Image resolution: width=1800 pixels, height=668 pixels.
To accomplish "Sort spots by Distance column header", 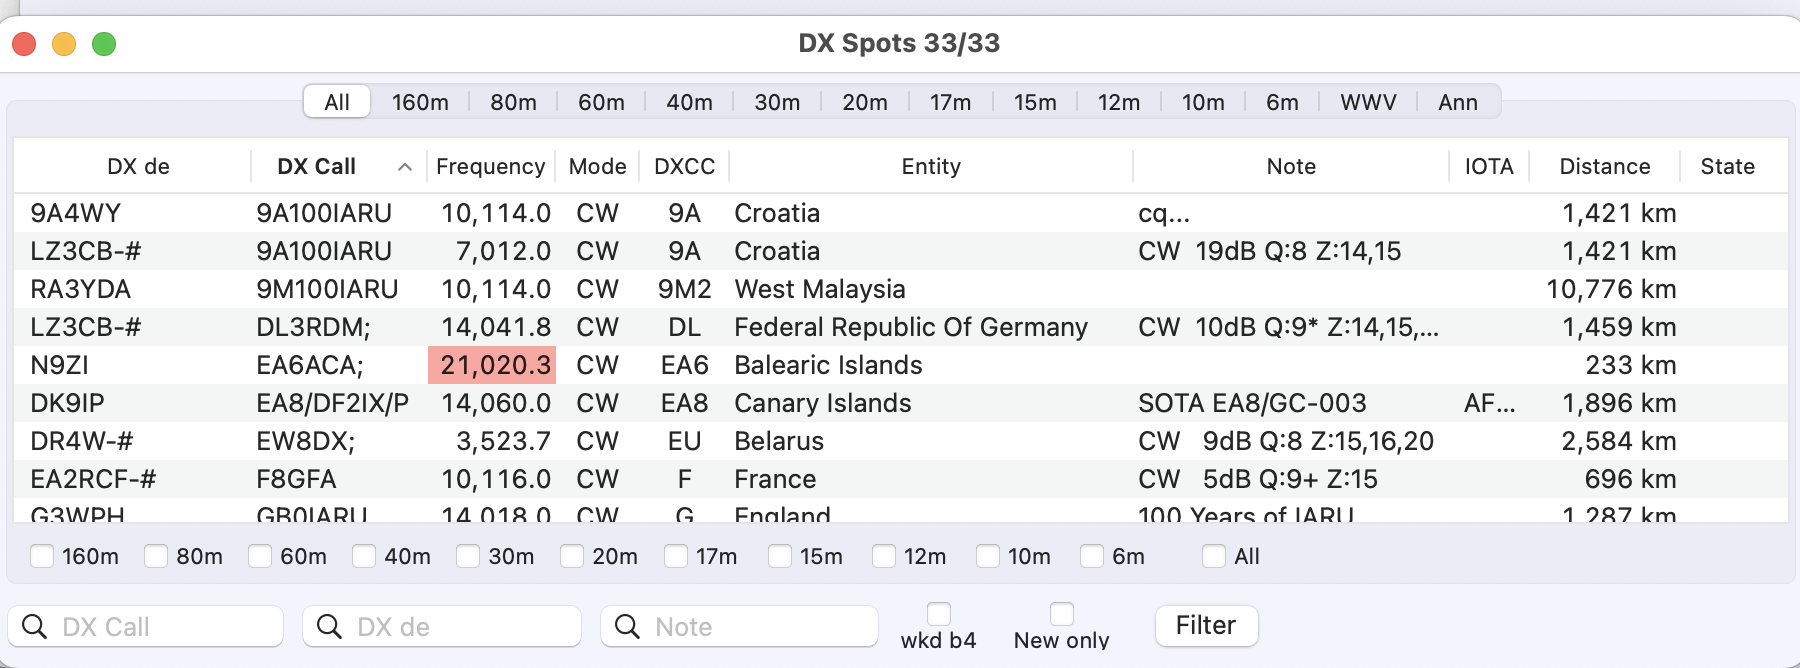I will point(1604,167).
